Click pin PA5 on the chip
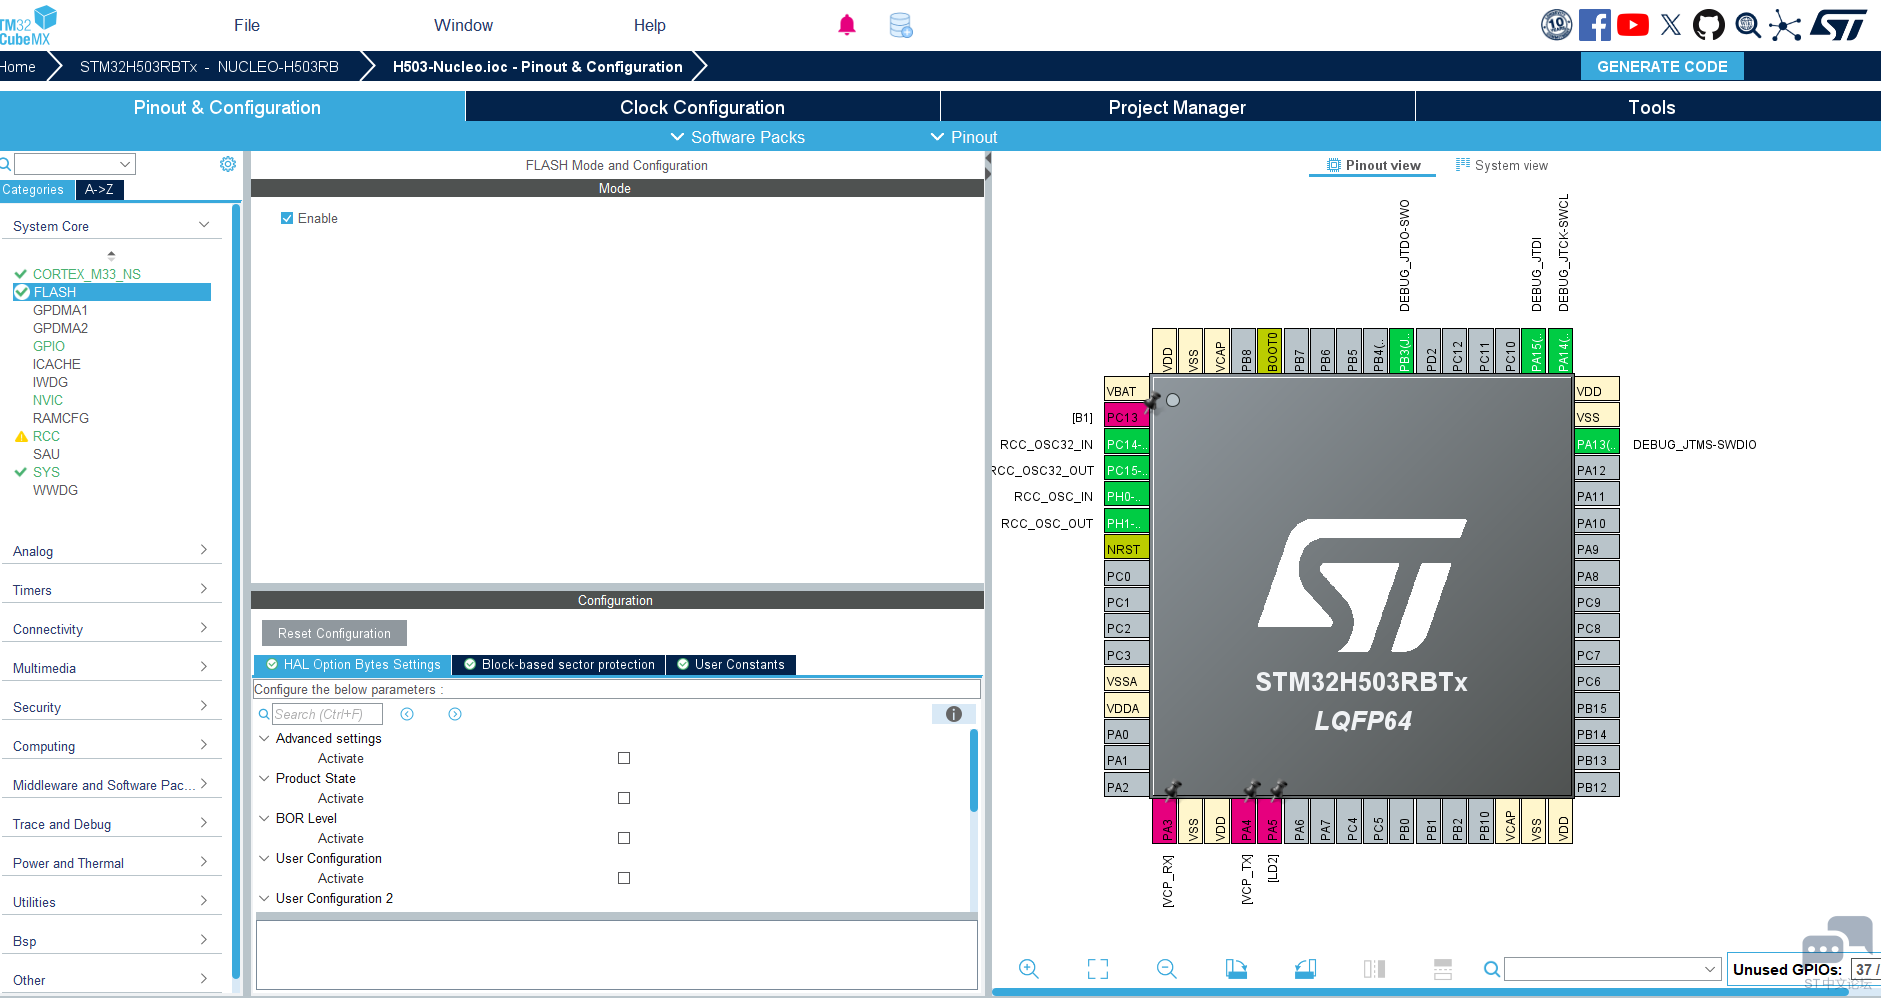 click(x=1272, y=821)
